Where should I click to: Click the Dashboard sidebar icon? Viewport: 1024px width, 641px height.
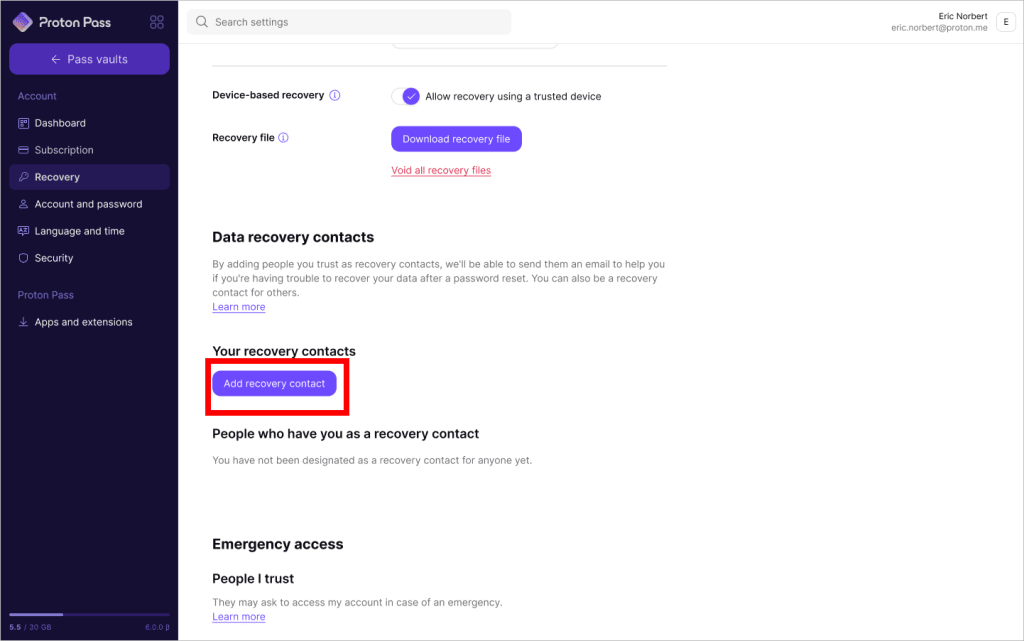tap(24, 123)
